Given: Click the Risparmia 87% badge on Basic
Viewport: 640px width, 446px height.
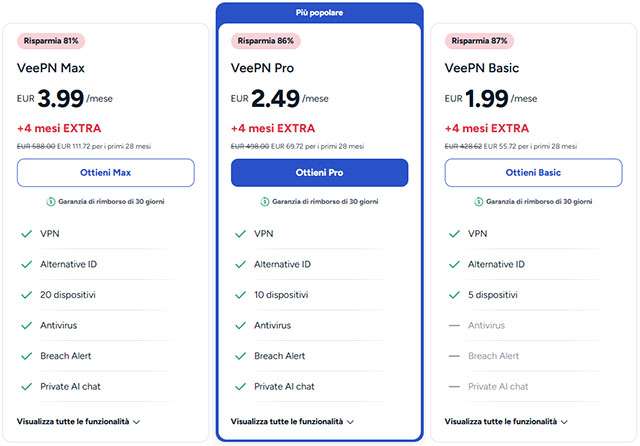Looking at the screenshot, I should pyautogui.click(x=479, y=41).
